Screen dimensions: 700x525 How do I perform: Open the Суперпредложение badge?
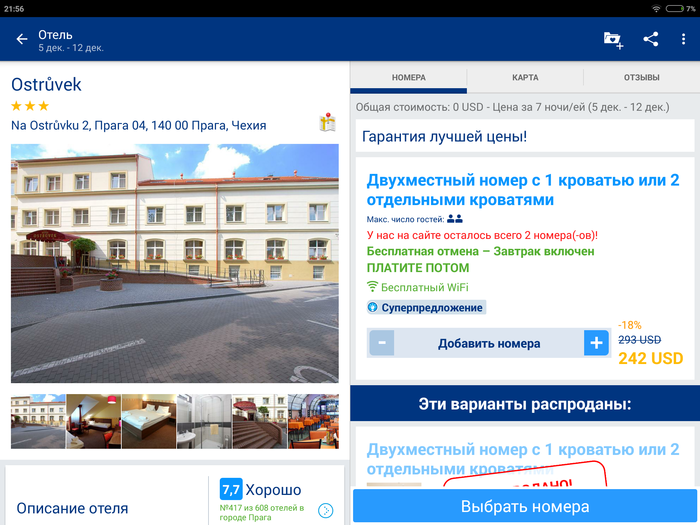pos(426,308)
